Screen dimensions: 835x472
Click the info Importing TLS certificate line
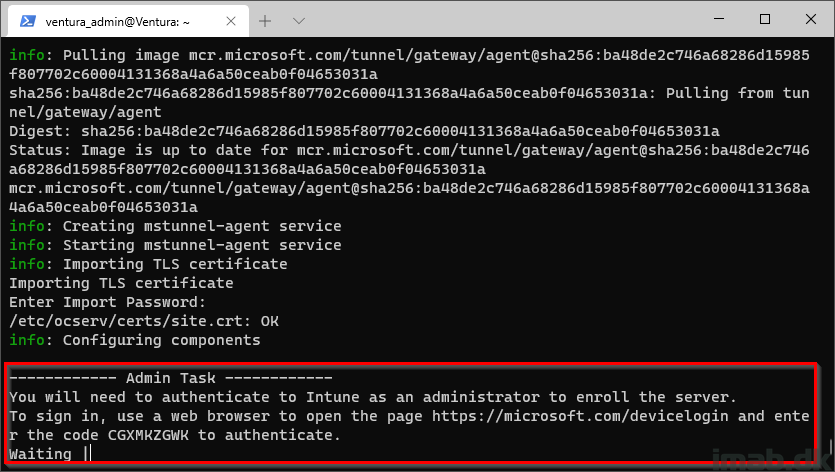pos(148,264)
